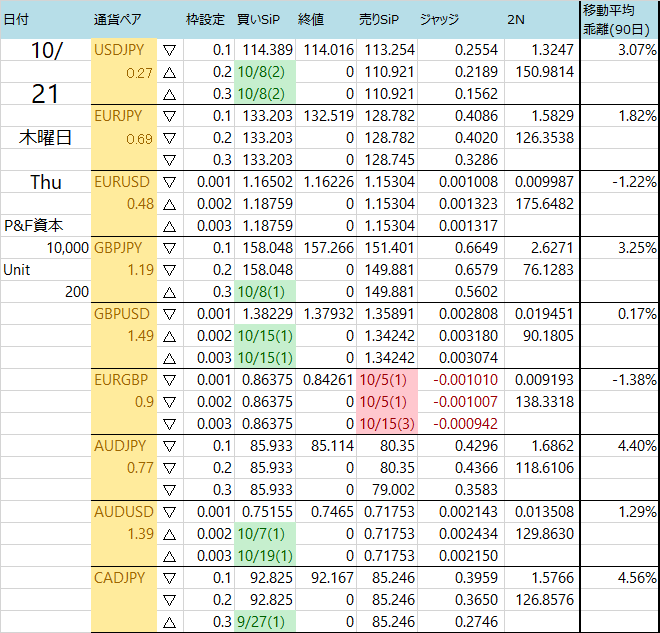Click the up triangle in AUDUSD 0.003 row
The height and width of the screenshot is (633, 660).
[x=170, y=556]
